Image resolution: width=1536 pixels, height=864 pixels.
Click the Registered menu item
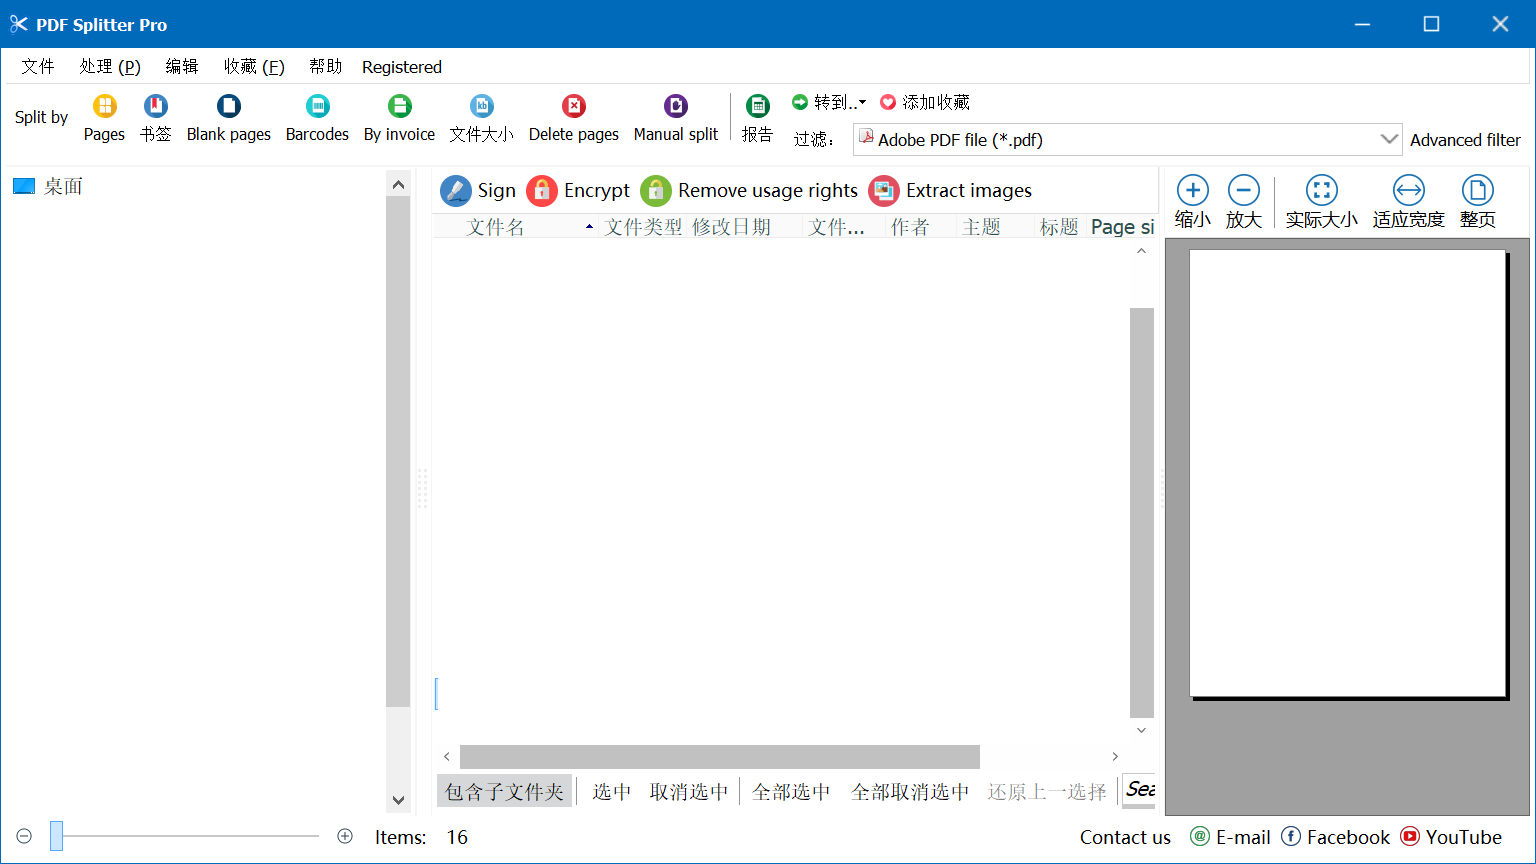point(402,67)
